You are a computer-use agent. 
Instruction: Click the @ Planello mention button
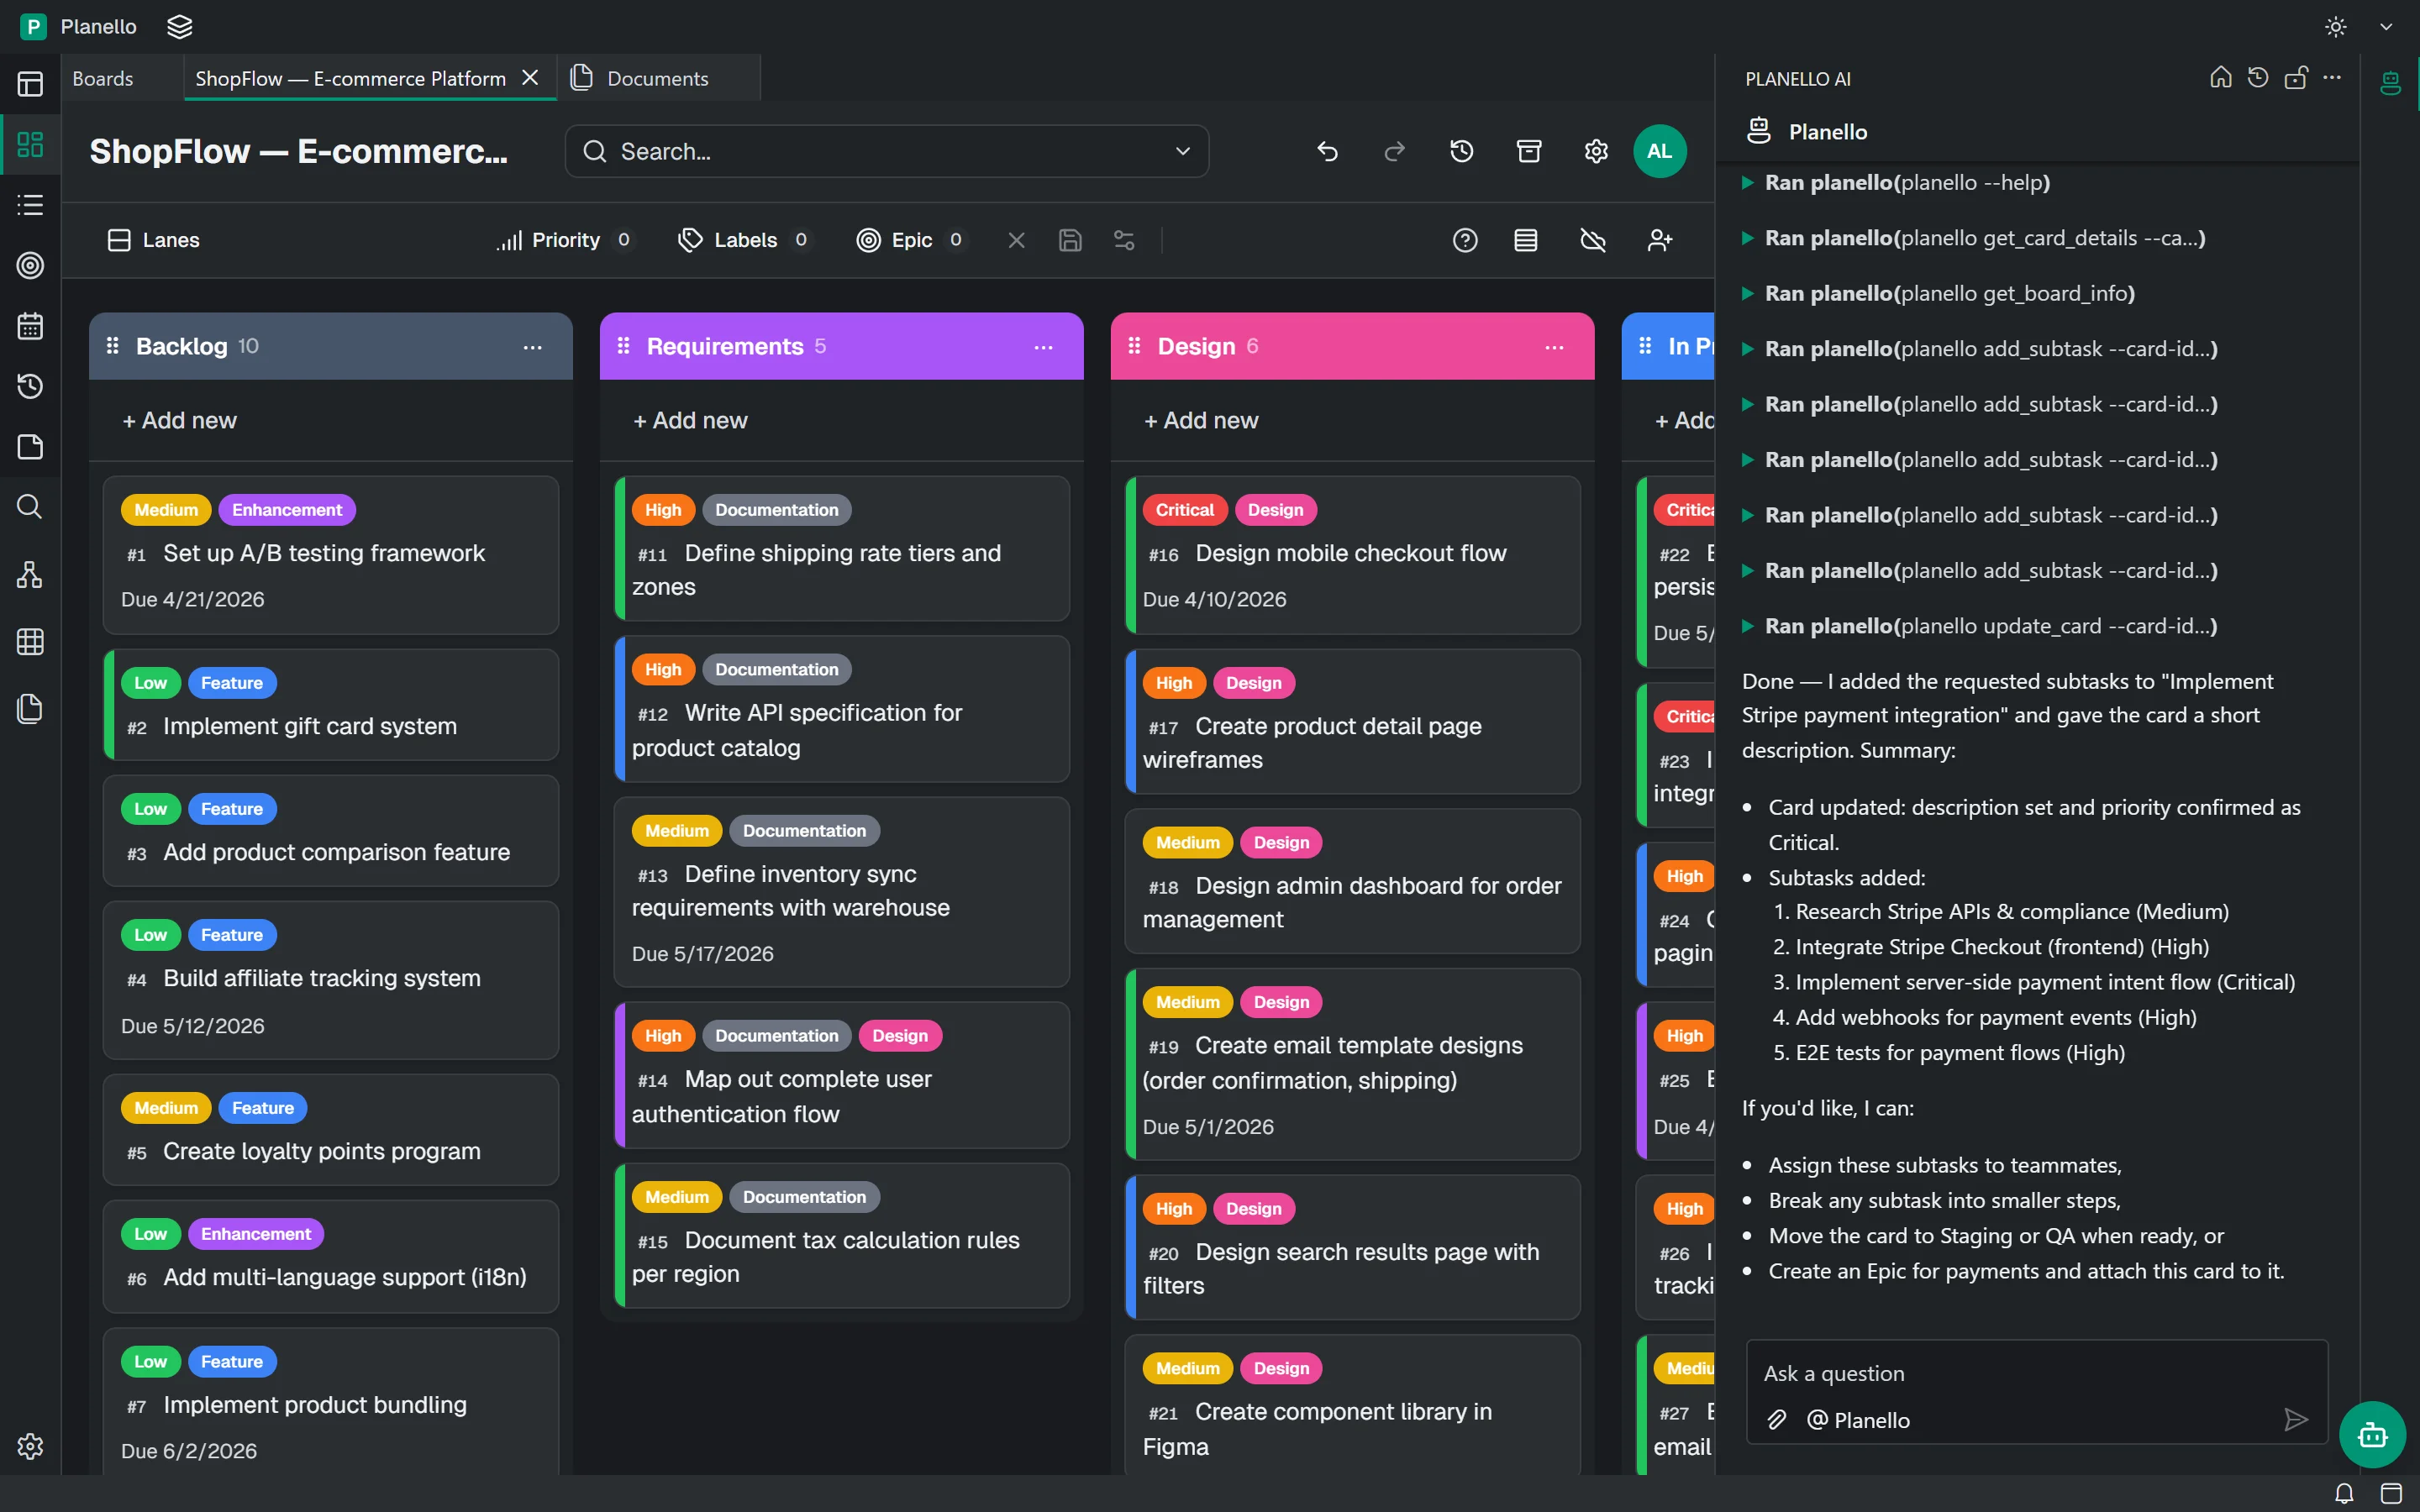point(1859,1420)
